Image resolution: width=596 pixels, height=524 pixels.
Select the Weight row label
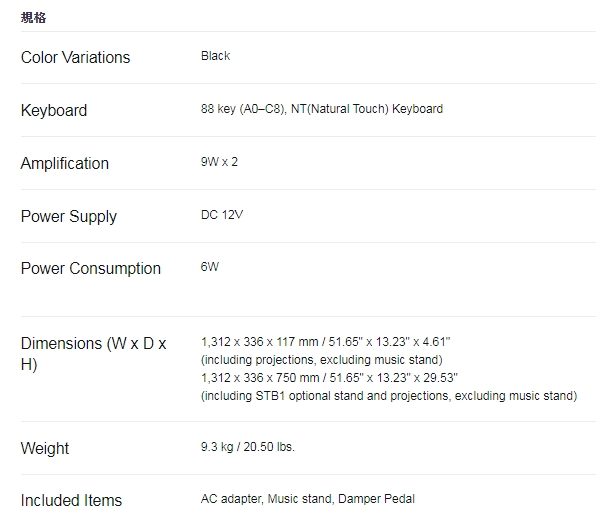(45, 448)
